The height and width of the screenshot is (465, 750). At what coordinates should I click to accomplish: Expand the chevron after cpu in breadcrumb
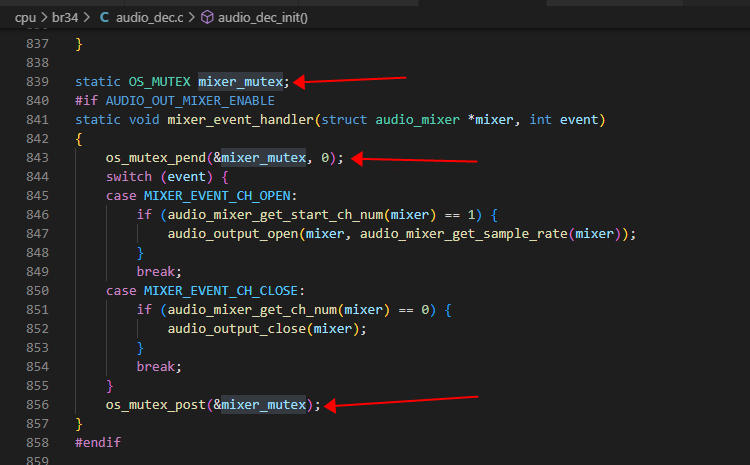click(x=44, y=18)
